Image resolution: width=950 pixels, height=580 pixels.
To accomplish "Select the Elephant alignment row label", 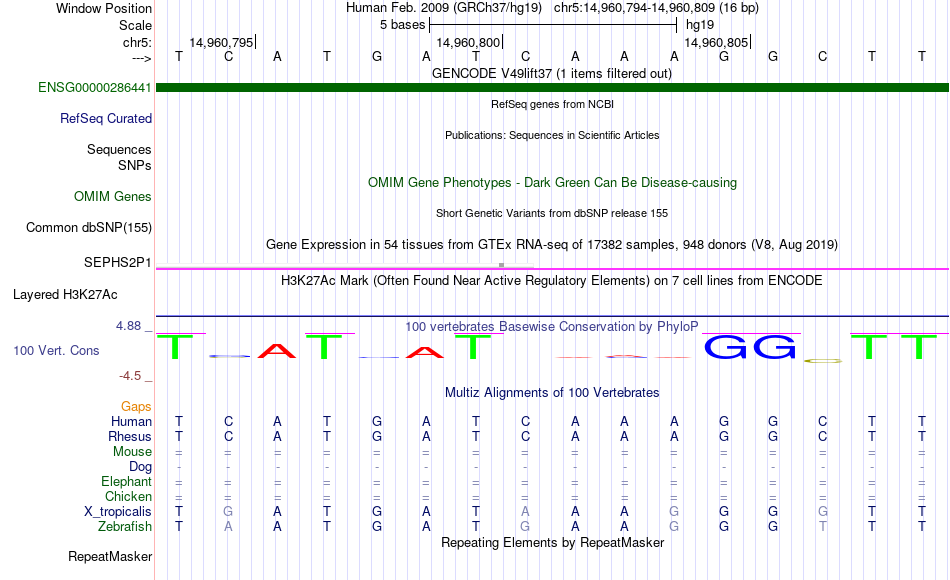I will (x=127, y=481).
